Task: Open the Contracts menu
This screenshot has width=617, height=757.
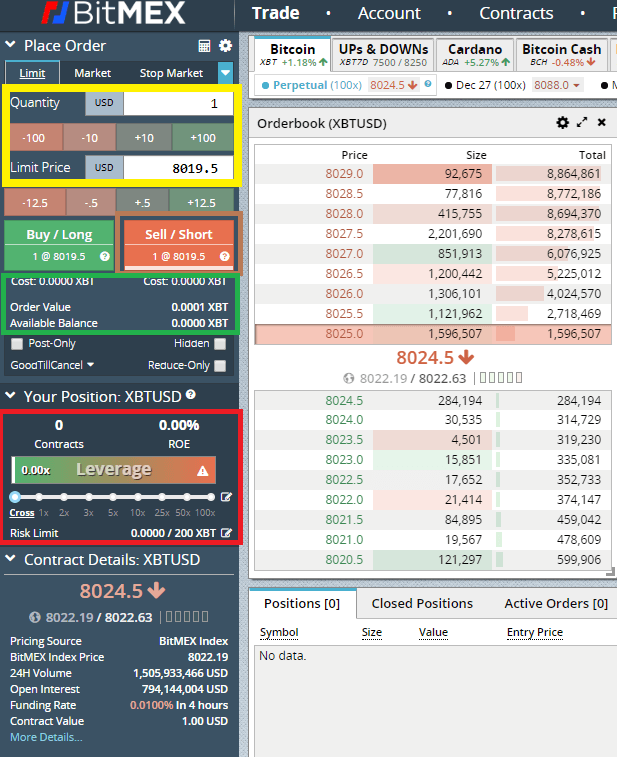Action: click(x=516, y=14)
